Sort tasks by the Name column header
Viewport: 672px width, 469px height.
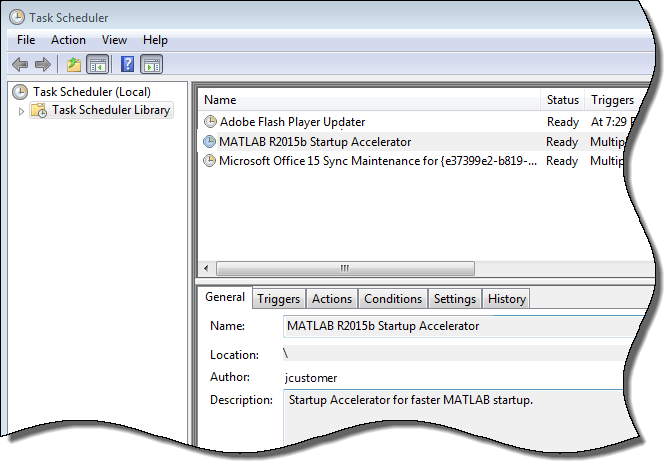pyautogui.click(x=369, y=100)
